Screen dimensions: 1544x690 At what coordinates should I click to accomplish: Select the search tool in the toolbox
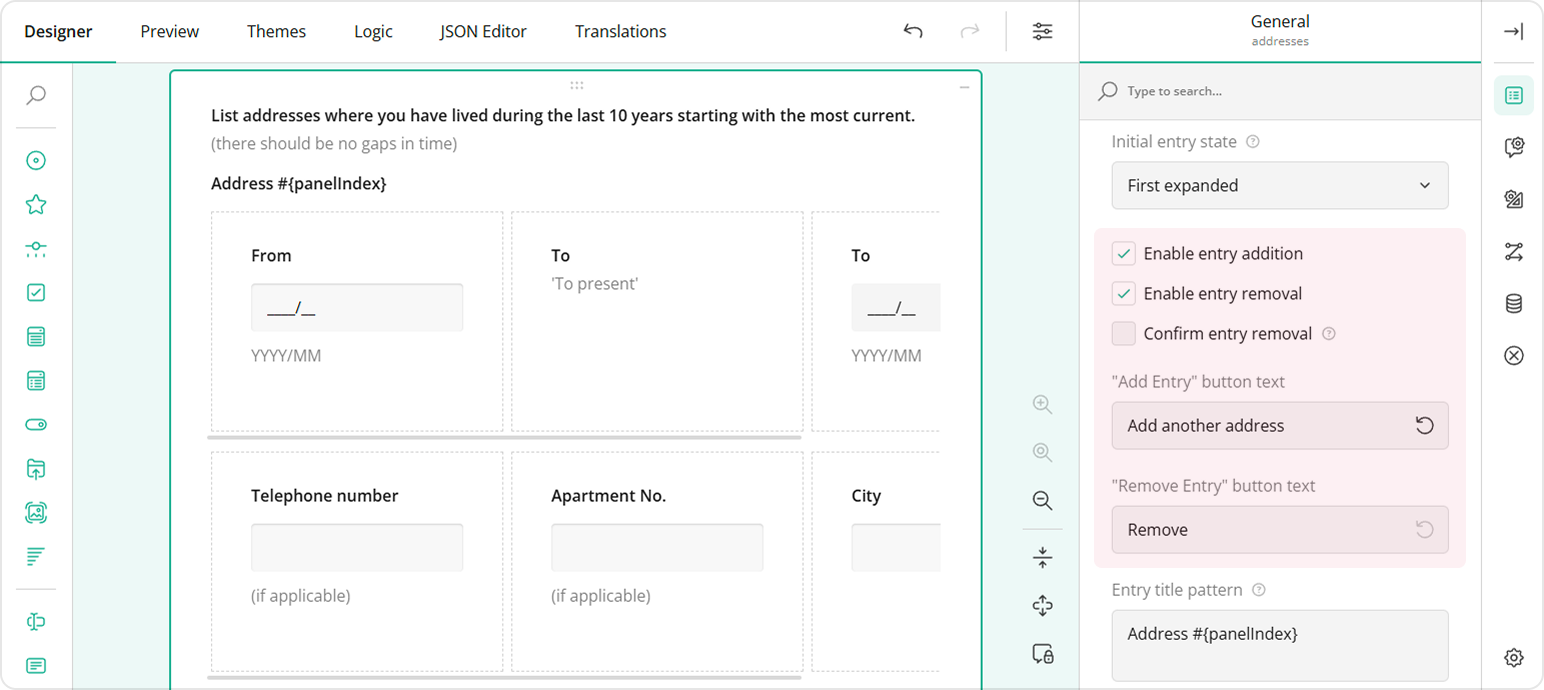click(35, 95)
